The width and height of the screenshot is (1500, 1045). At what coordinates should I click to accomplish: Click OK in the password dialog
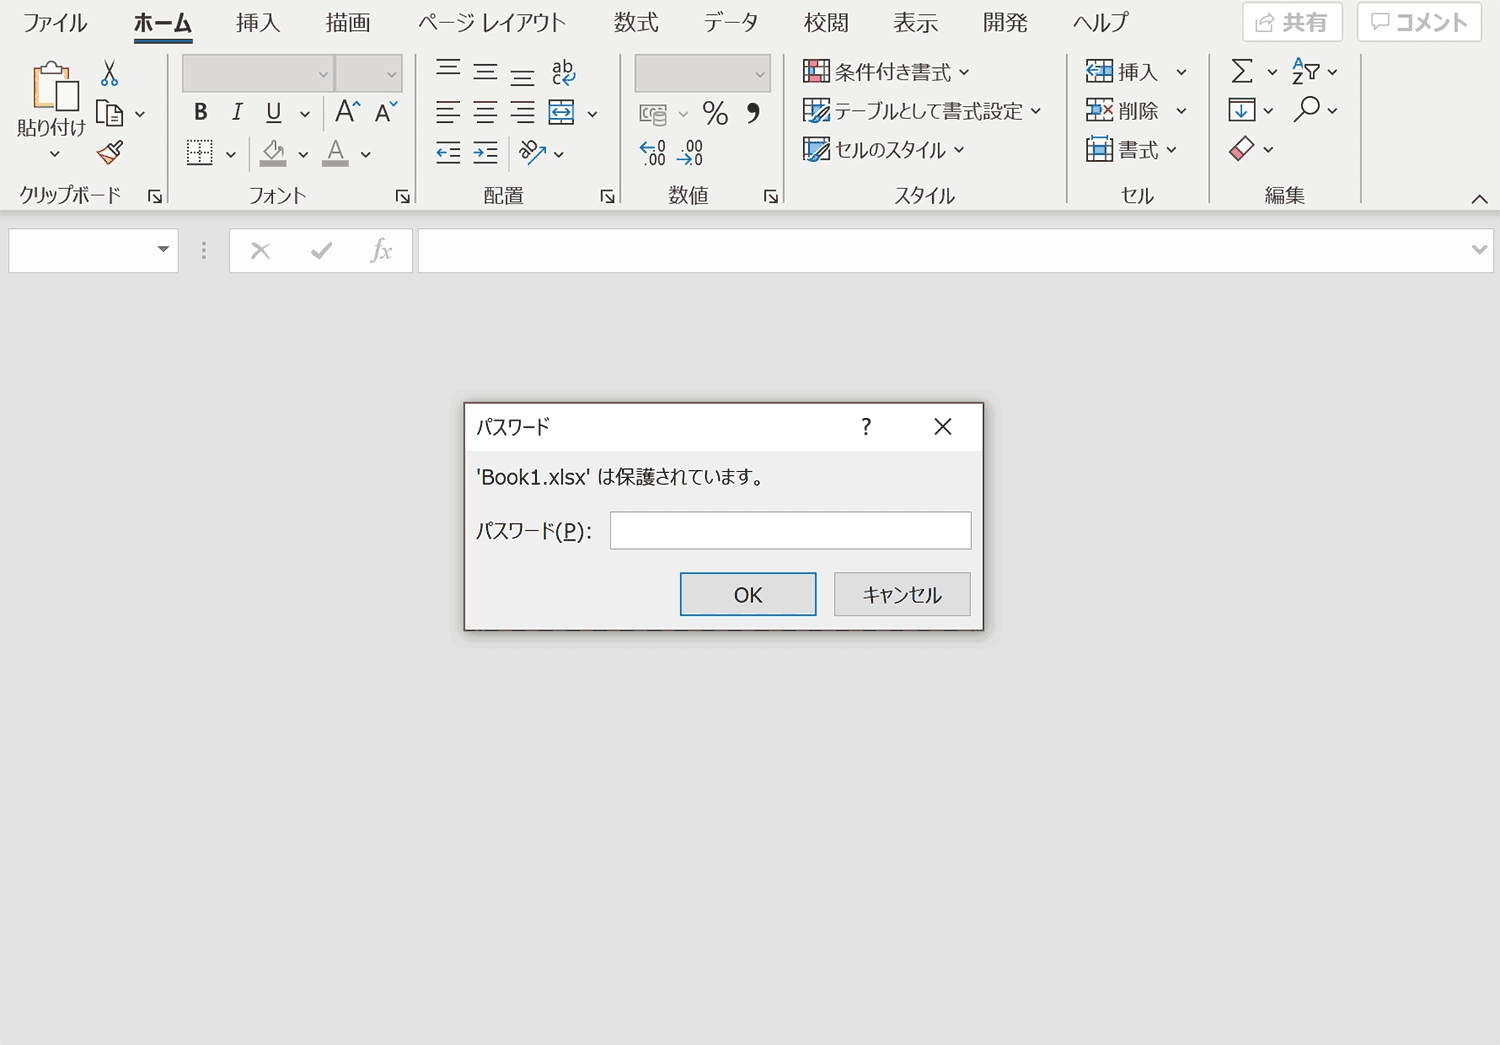pyautogui.click(x=748, y=594)
